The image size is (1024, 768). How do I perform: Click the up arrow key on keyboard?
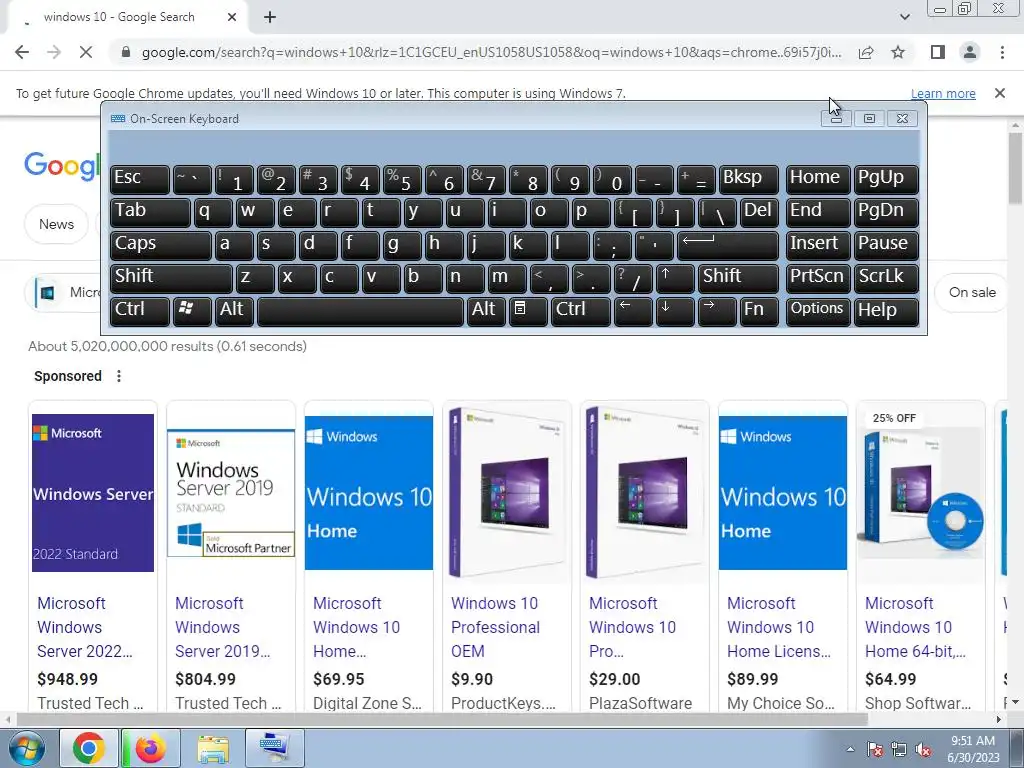coord(674,278)
